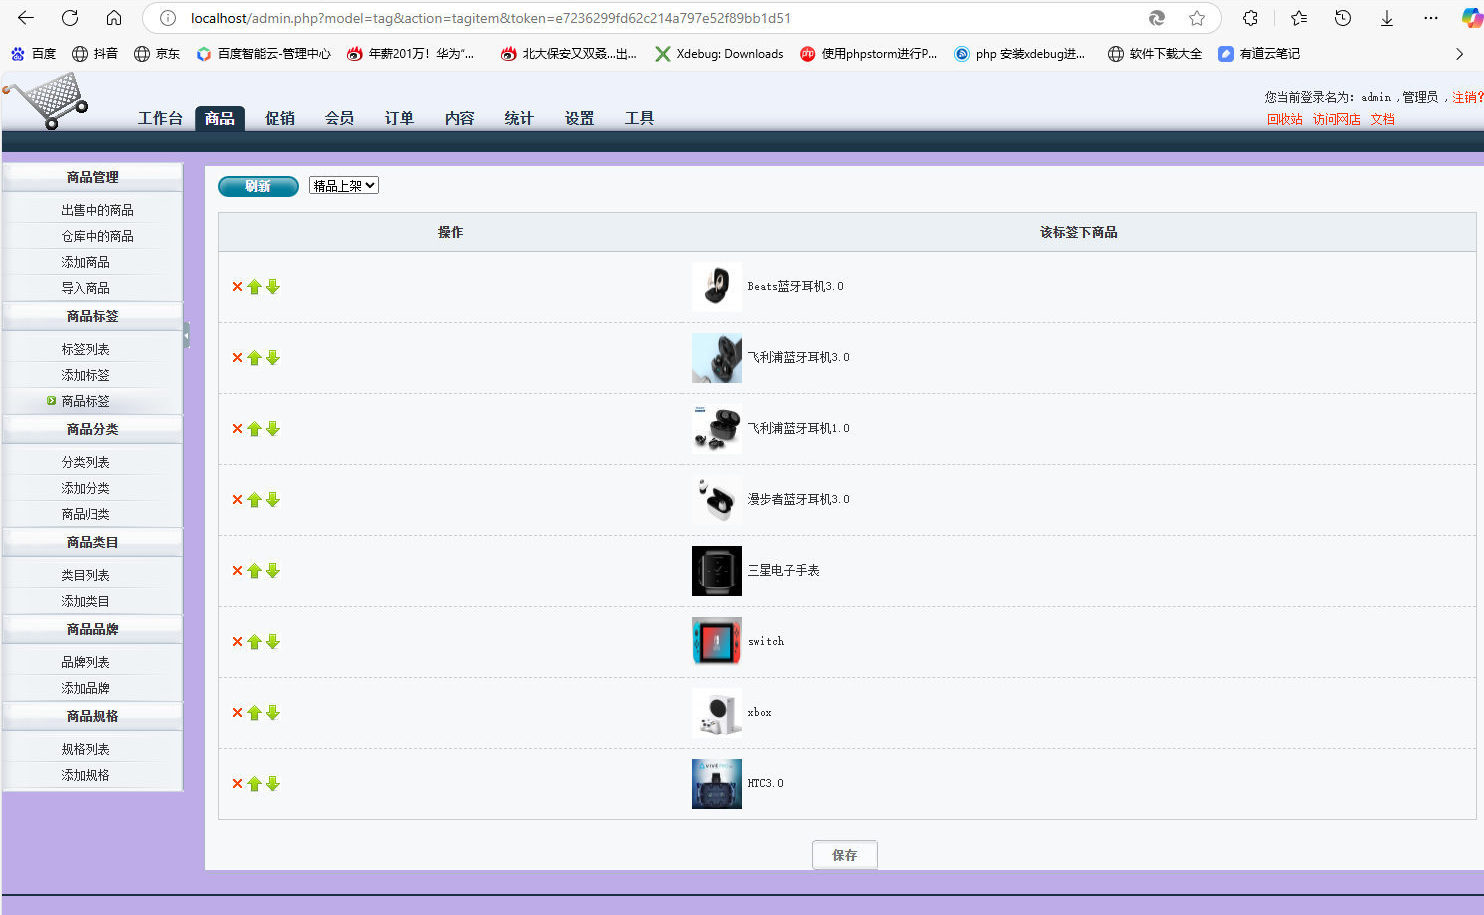Open 分类列表 in sidebar
This screenshot has height=915, width=1484.
point(85,462)
